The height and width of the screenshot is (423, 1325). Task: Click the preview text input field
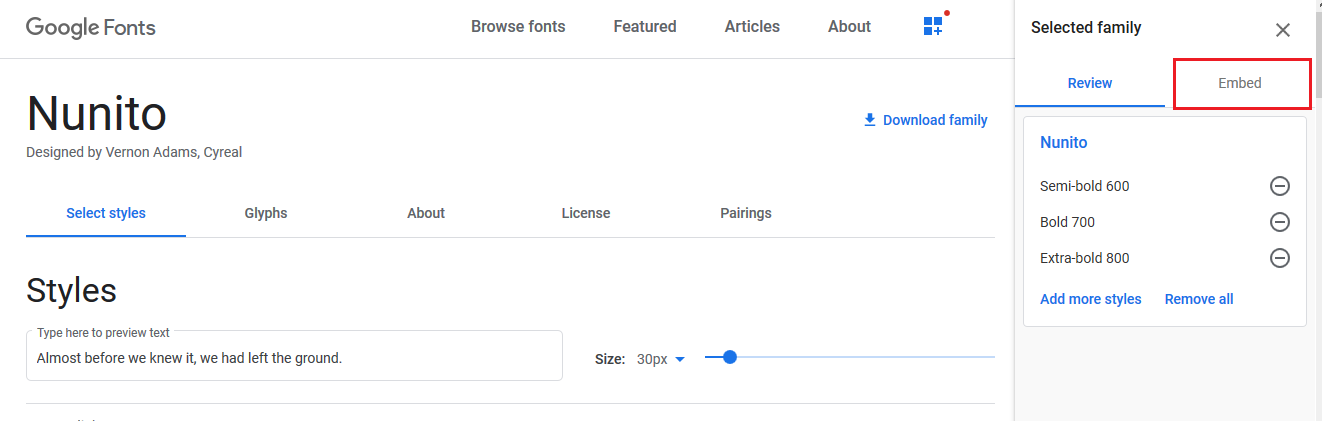click(294, 356)
